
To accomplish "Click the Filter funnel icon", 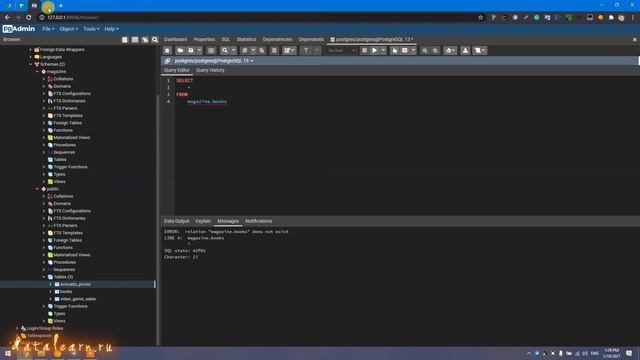I will click(x=306, y=51).
